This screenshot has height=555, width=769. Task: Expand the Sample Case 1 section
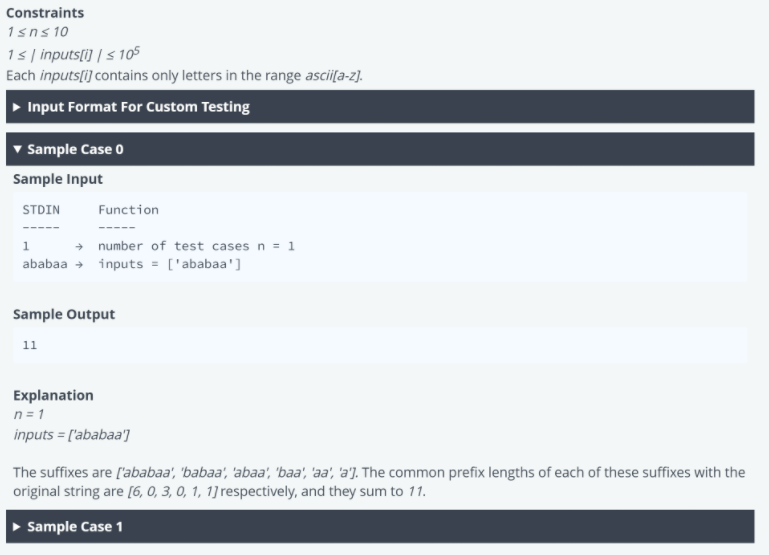click(380, 527)
